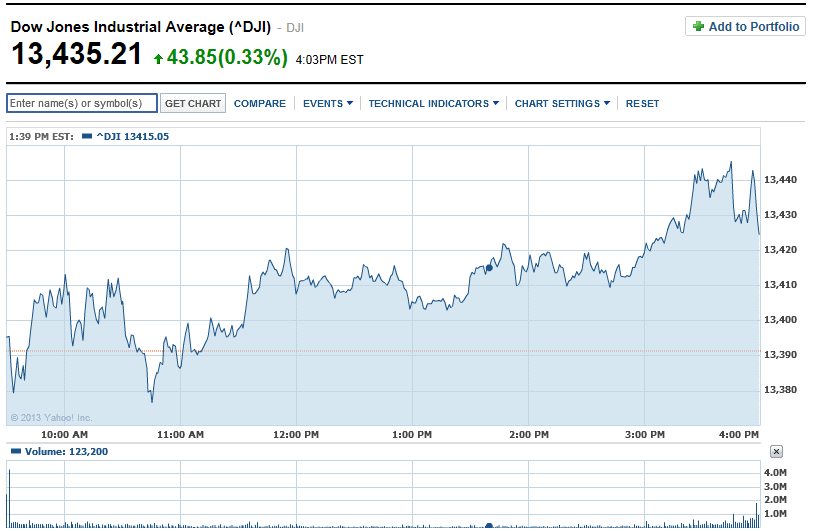This screenshot has width=818, height=531.
Task: Click the 2.0M volume axis label
Action: pos(775,499)
